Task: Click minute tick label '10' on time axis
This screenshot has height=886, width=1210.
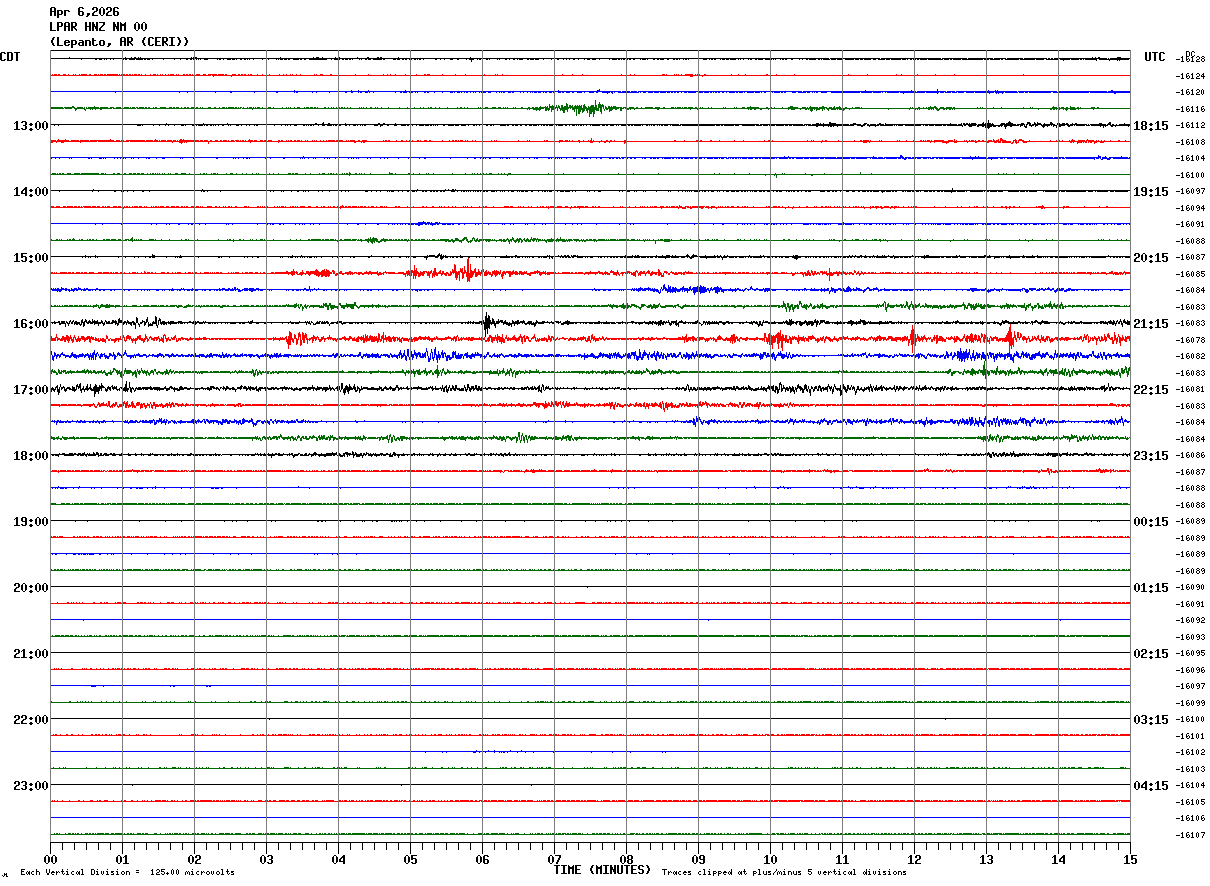Action: (770, 860)
